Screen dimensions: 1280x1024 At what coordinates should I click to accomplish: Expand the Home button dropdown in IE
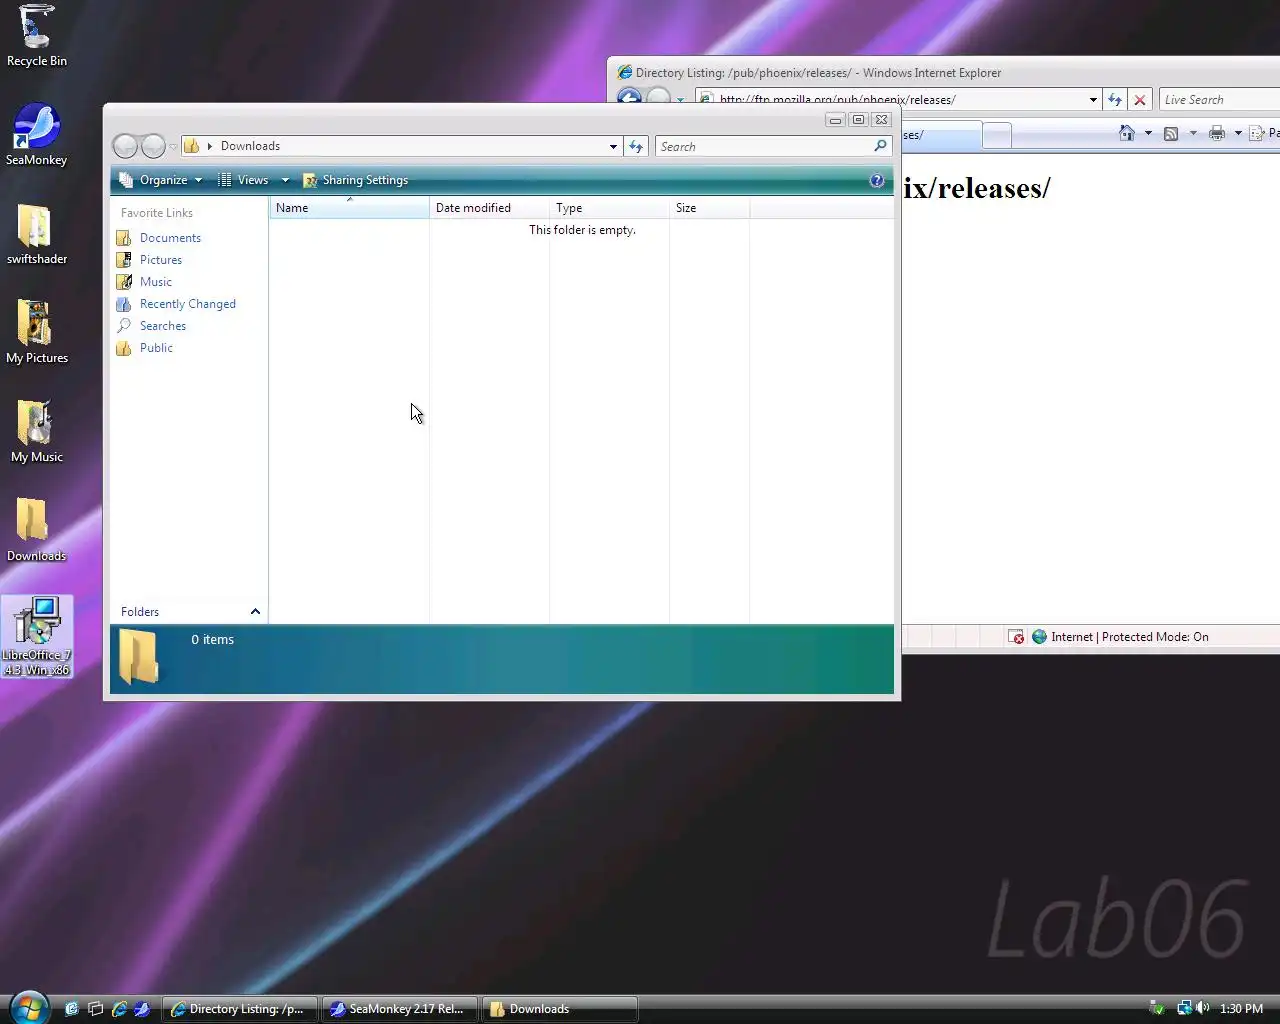tap(1148, 133)
